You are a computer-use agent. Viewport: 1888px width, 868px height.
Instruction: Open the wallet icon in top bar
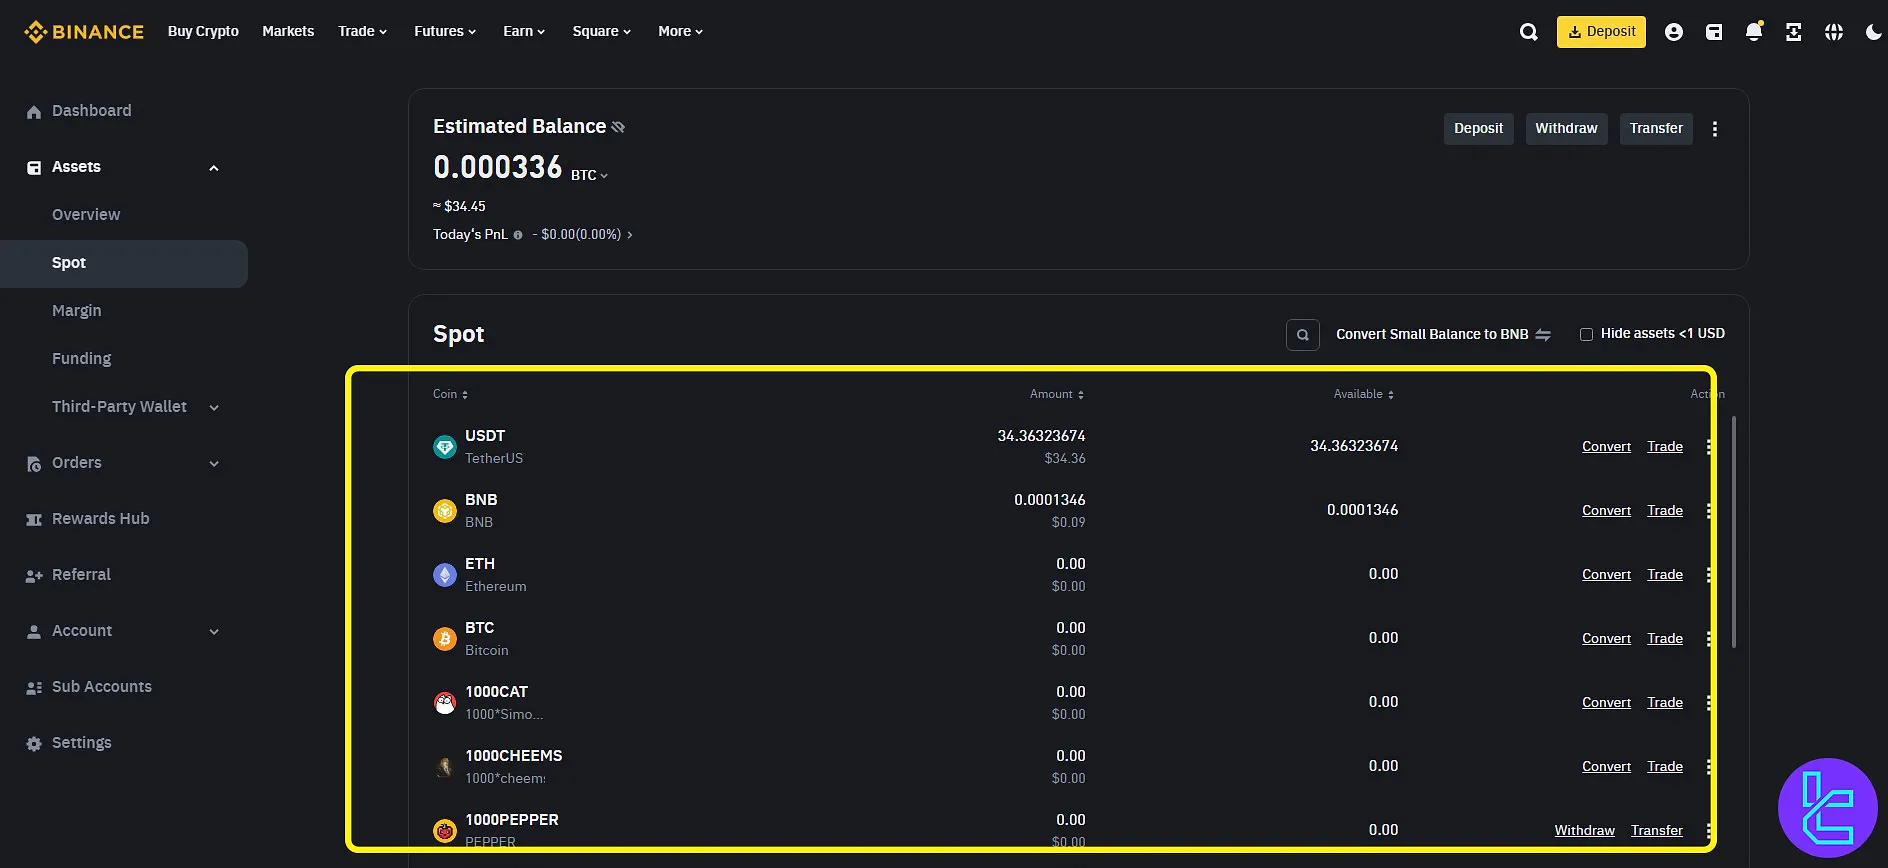(x=1714, y=32)
